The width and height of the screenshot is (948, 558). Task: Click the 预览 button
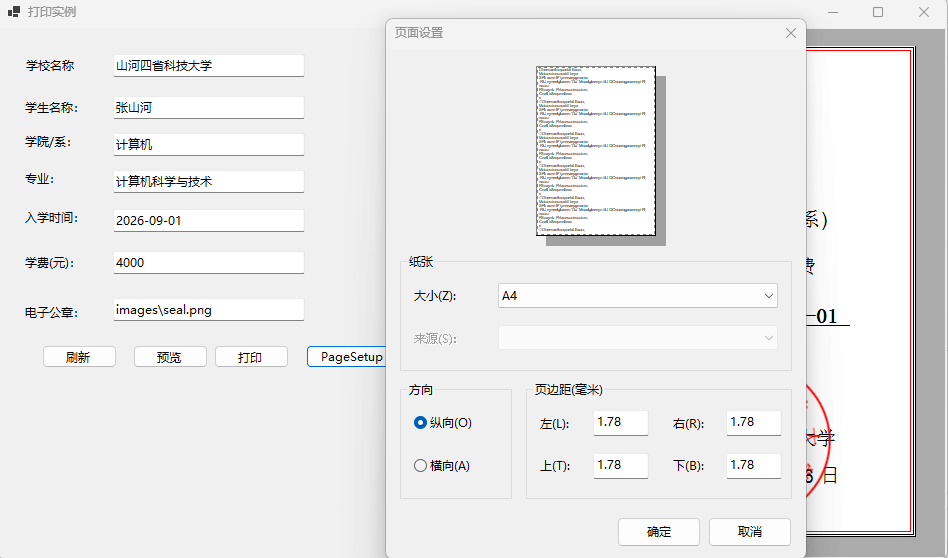(170, 357)
